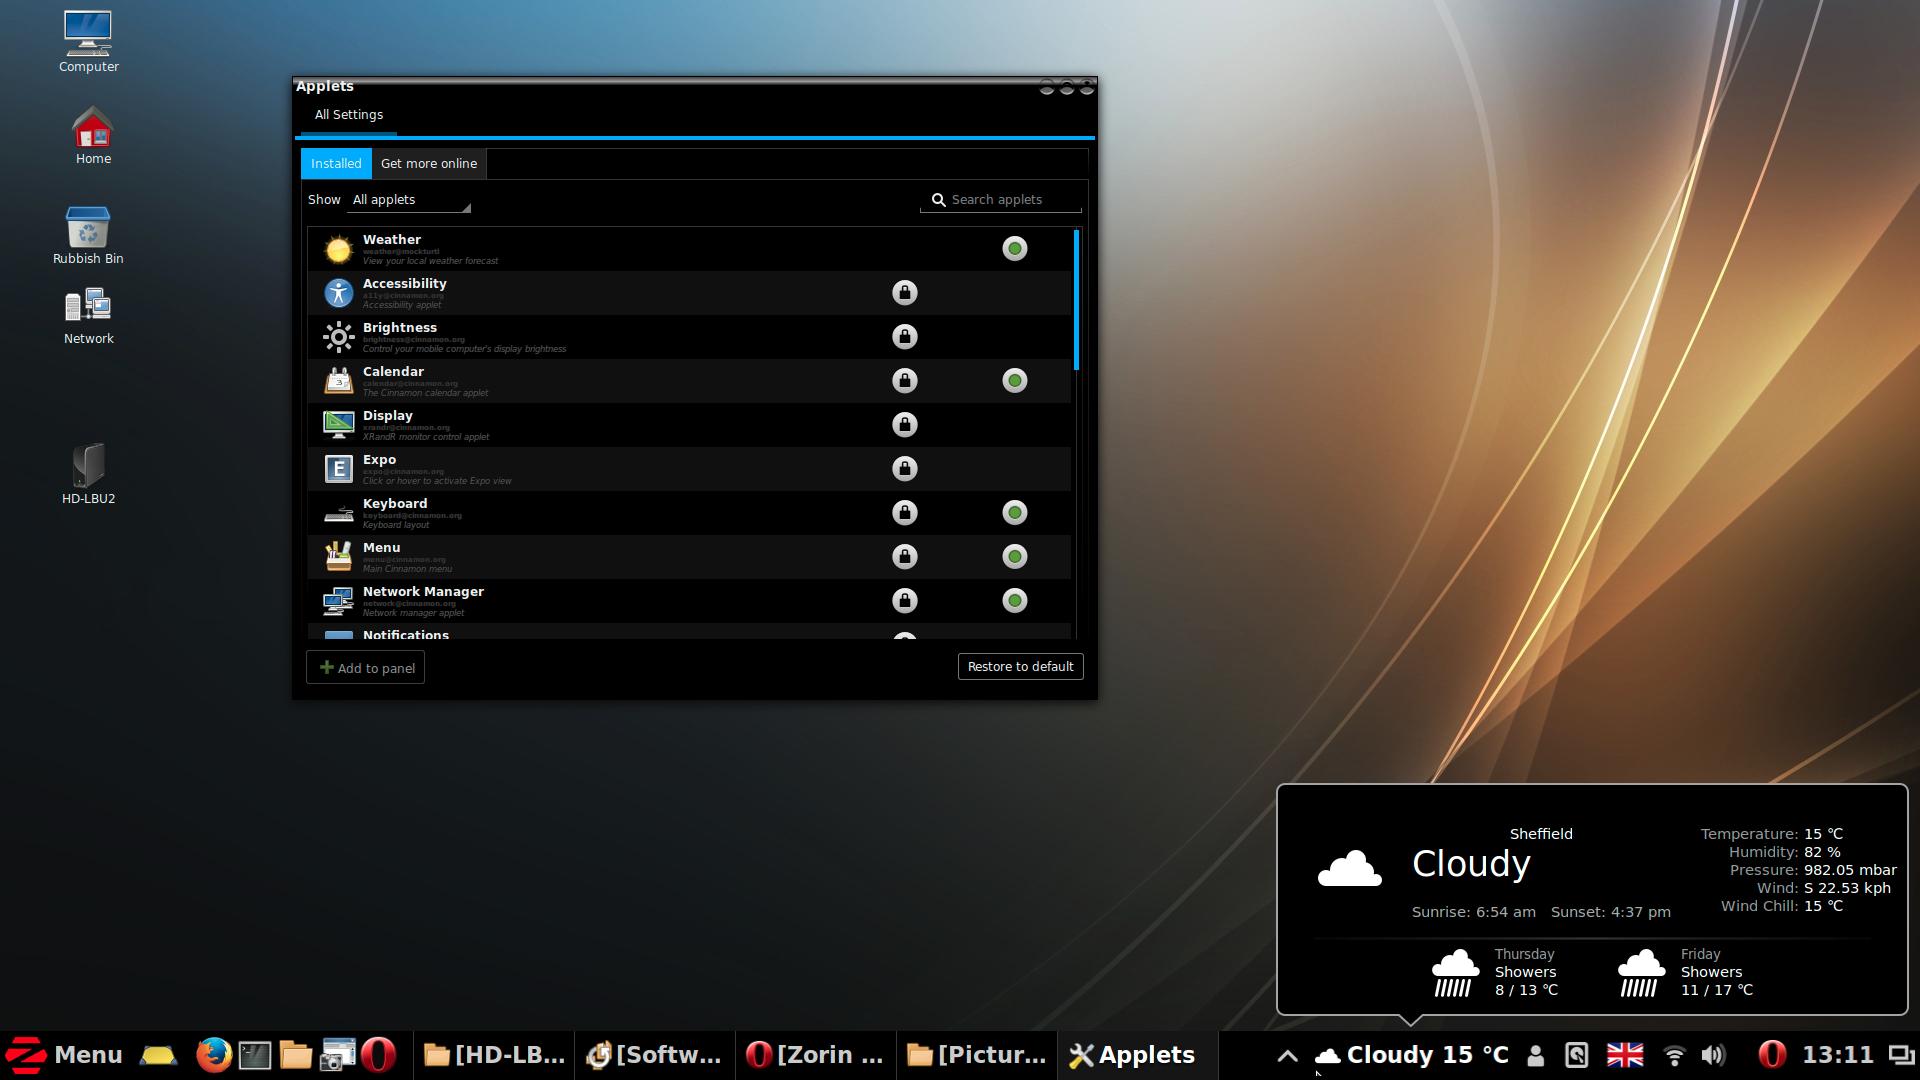The image size is (1920, 1080).
Task: Click the UK flag keyboard layout icon
Action: (1624, 1055)
